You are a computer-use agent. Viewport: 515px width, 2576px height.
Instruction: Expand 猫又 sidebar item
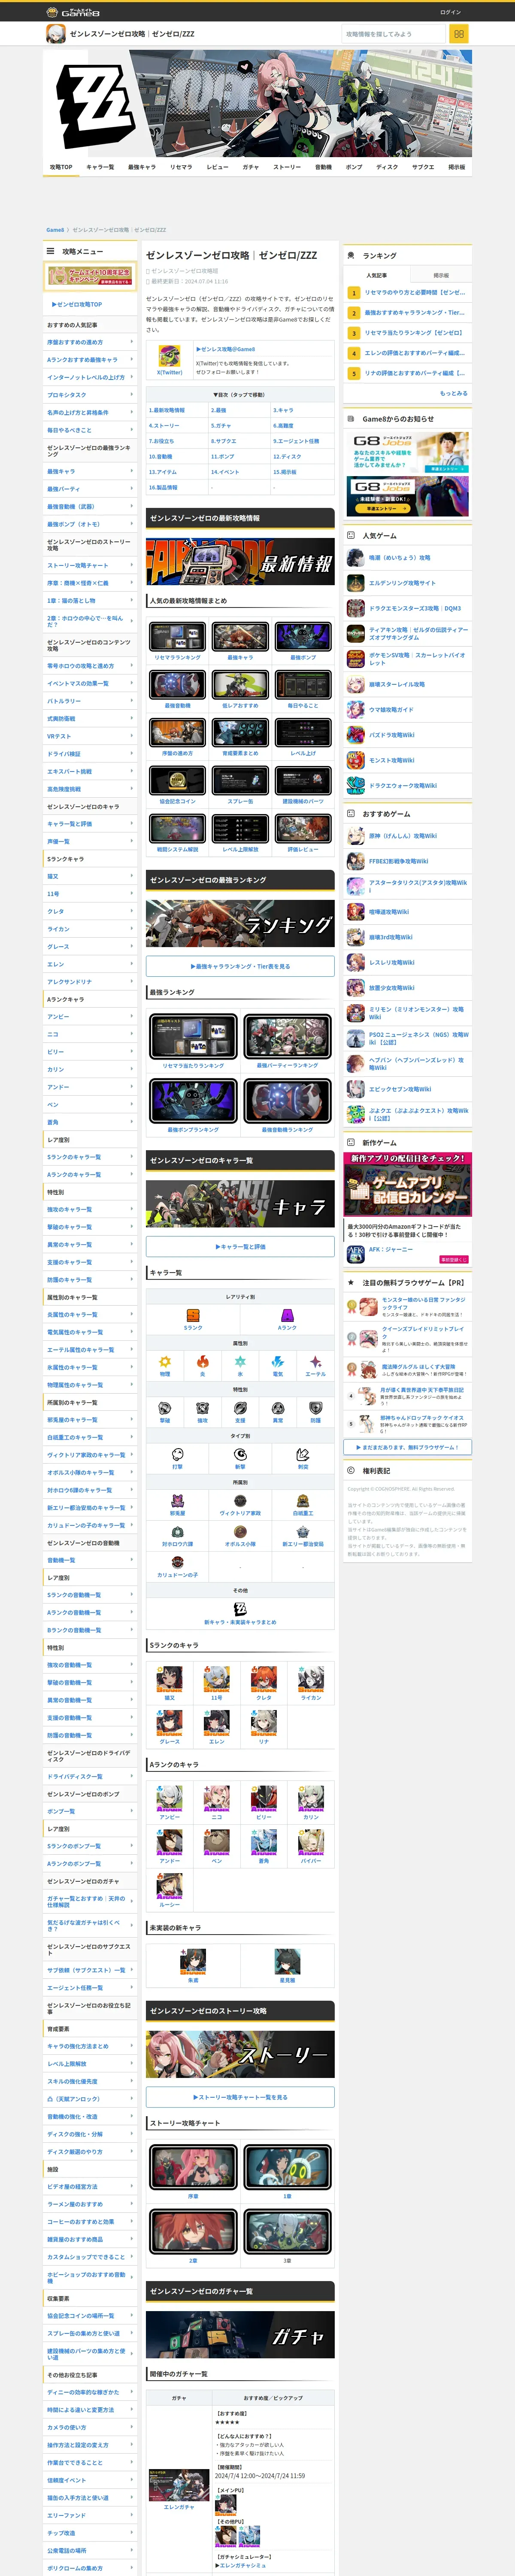pos(90,876)
